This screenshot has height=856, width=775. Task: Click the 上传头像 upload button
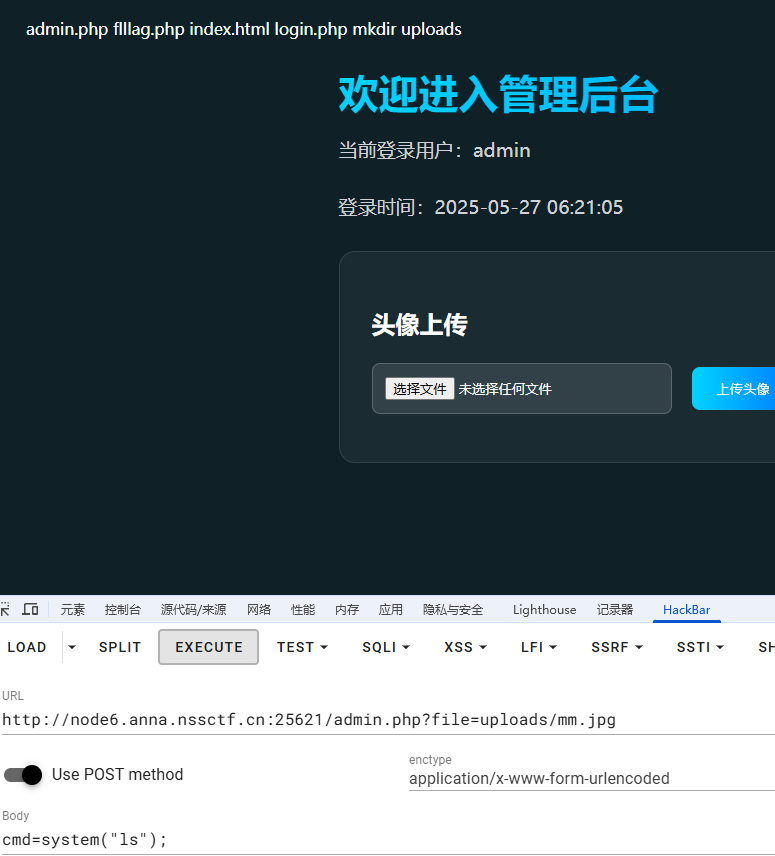point(740,389)
